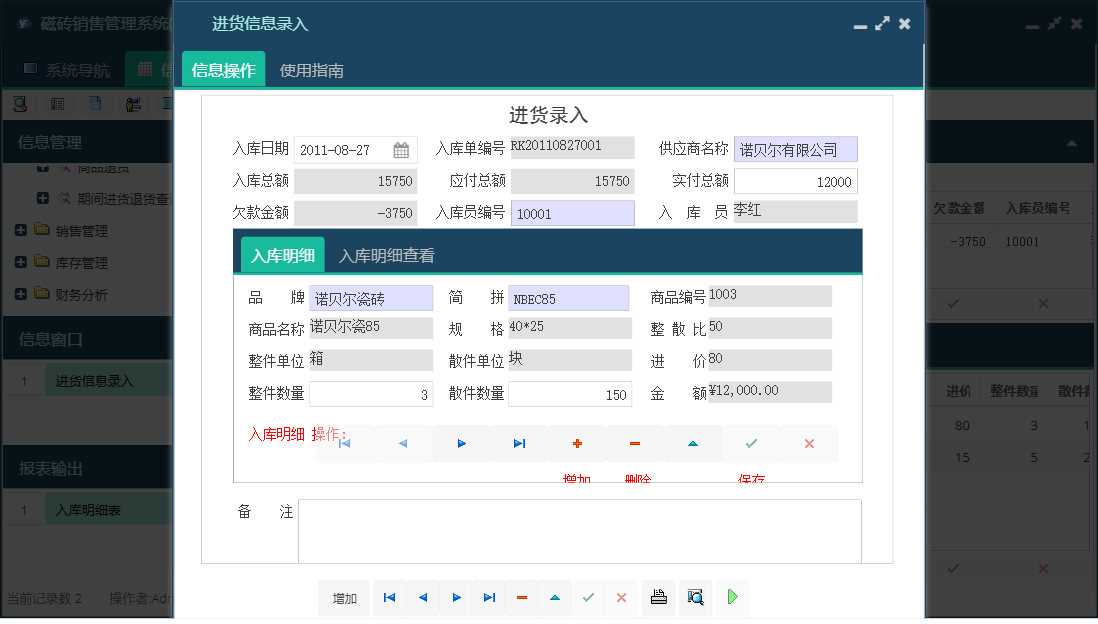Click the blue edit triangle icon on bottom toolbar
This screenshot has width=1098, height=624.
(555, 597)
